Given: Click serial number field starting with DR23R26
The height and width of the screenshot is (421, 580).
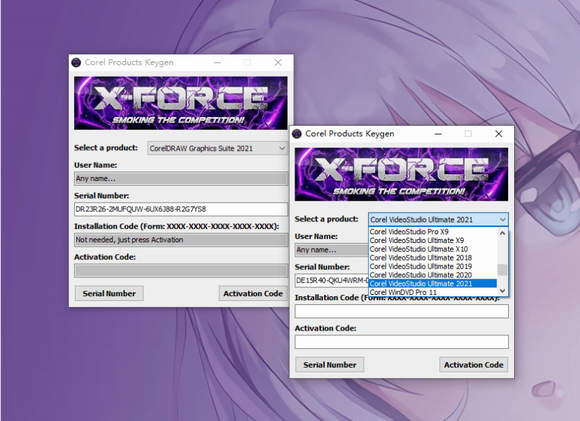Looking at the screenshot, I should 181,209.
